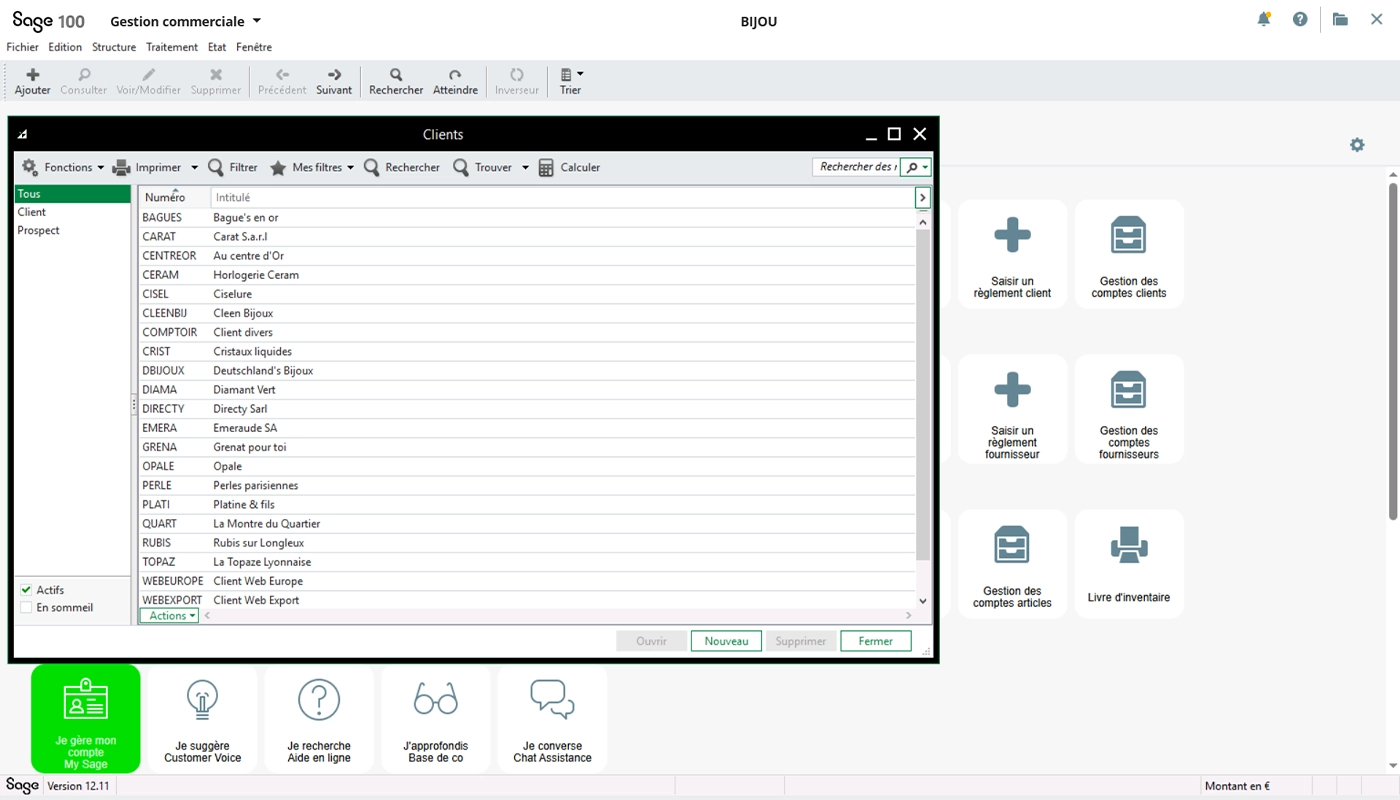Select the DIAMA Diamant Vert row
The height and width of the screenshot is (800, 1400).
pos(527,390)
